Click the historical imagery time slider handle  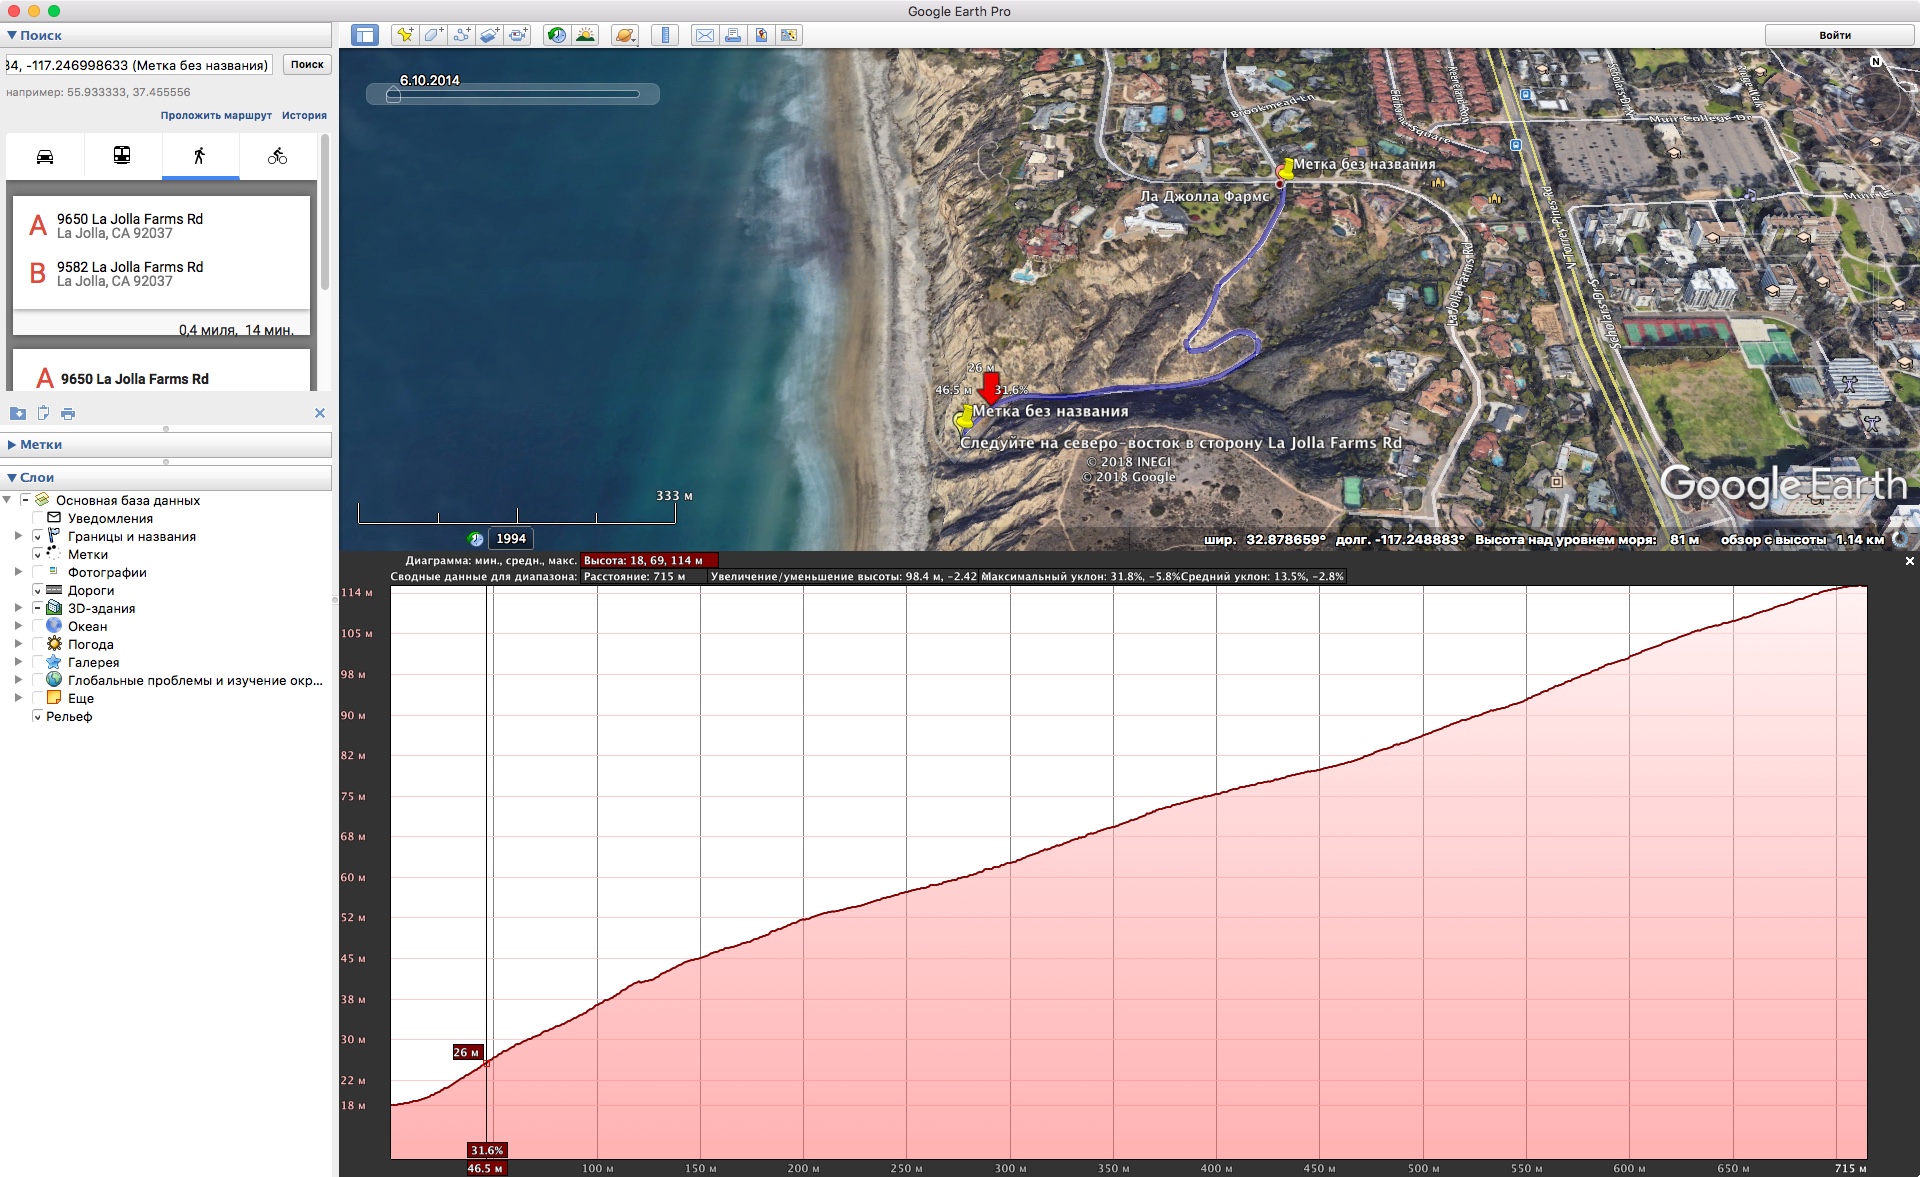pyautogui.click(x=393, y=95)
